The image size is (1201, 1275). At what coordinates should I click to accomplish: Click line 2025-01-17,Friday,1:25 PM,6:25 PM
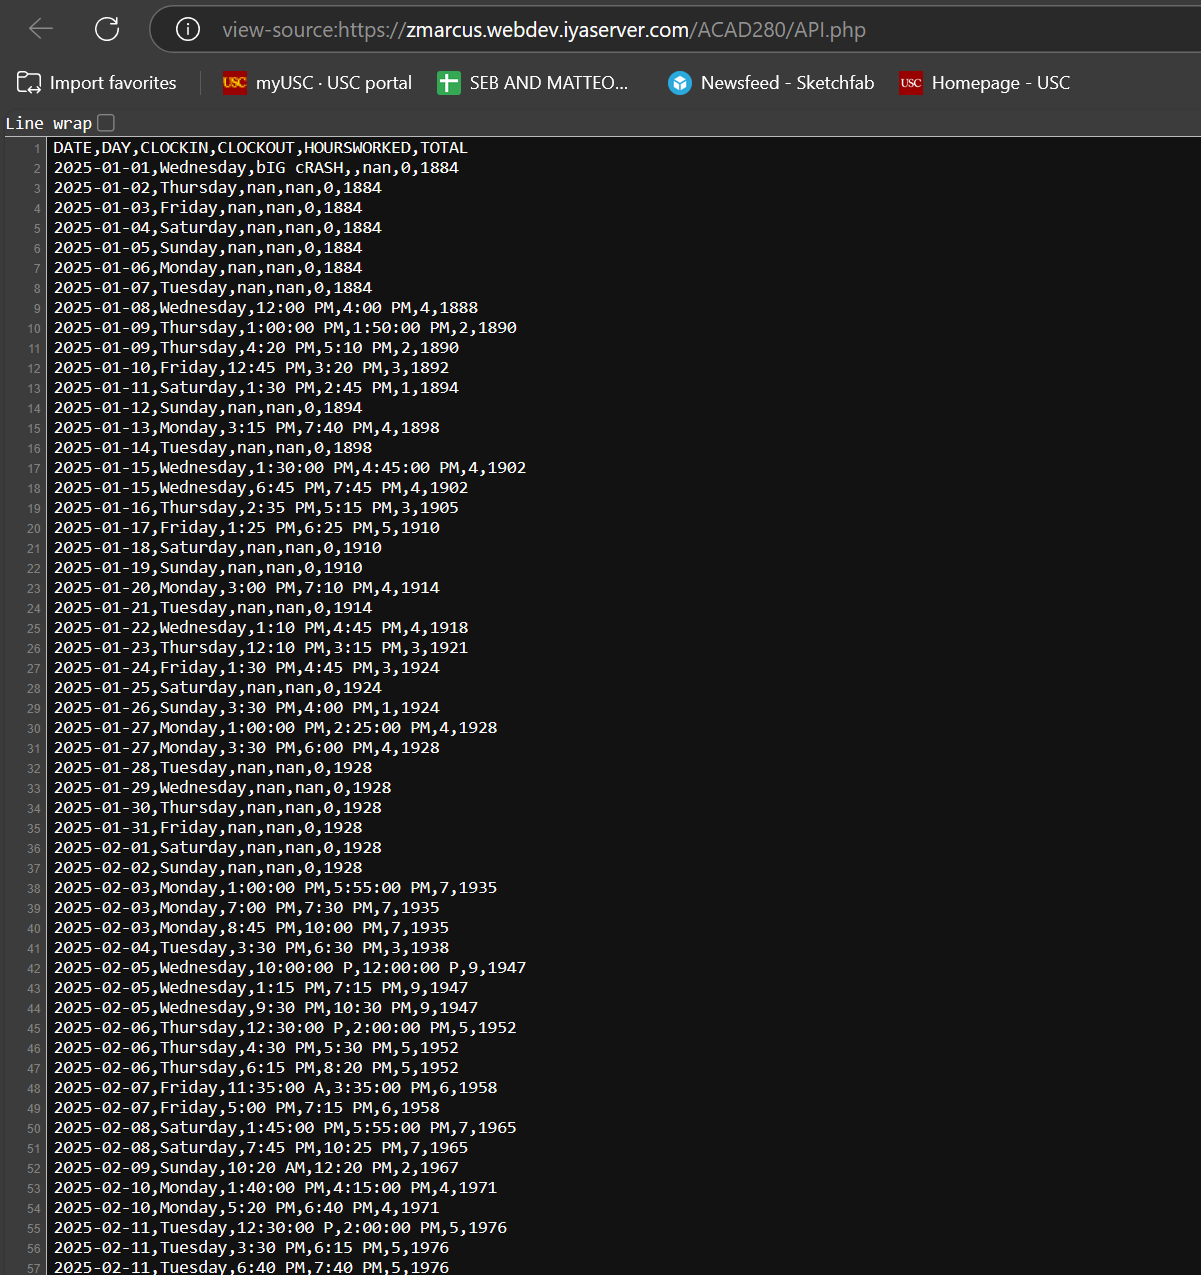click(246, 528)
